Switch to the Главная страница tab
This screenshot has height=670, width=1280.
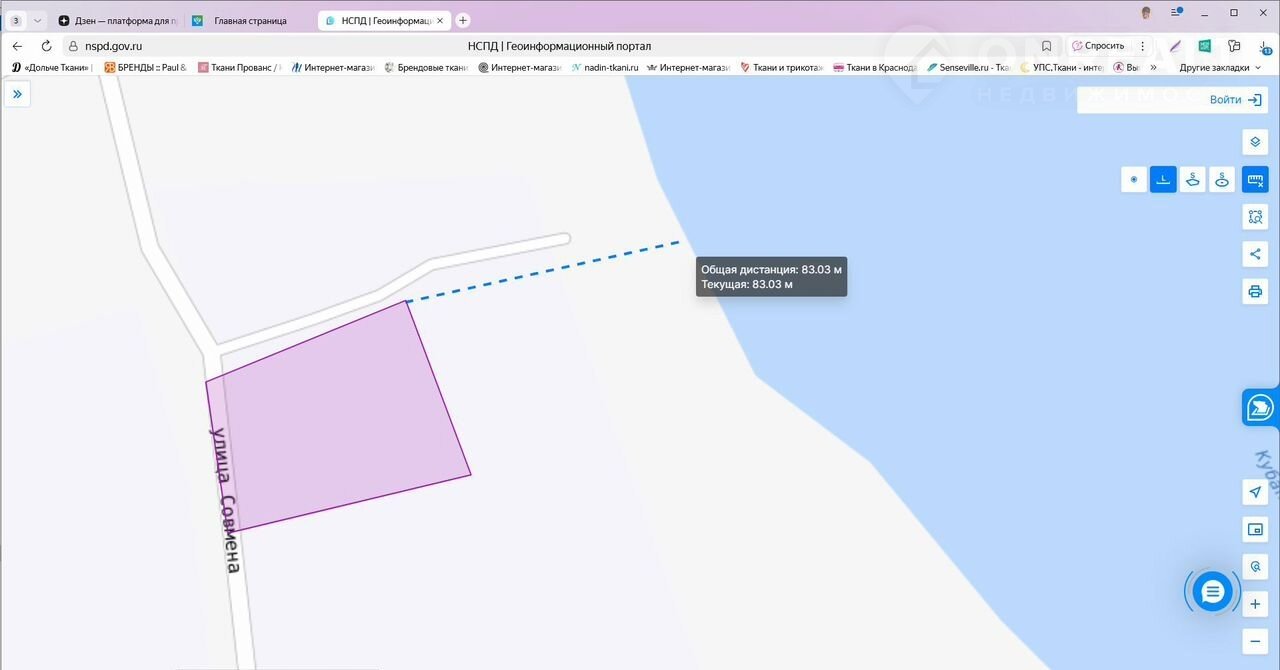click(249, 20)
